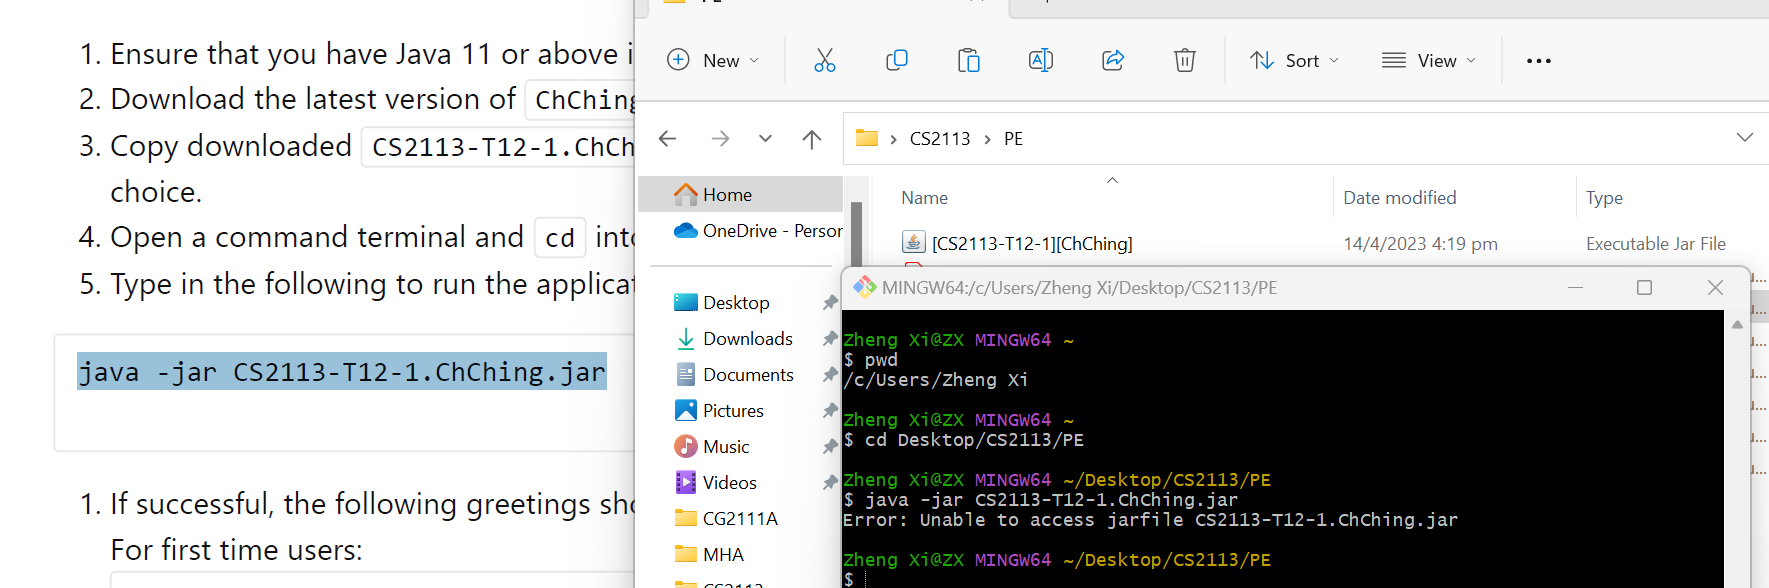Go forward with the Explorer forward arrow

click(x=720, y=138)
